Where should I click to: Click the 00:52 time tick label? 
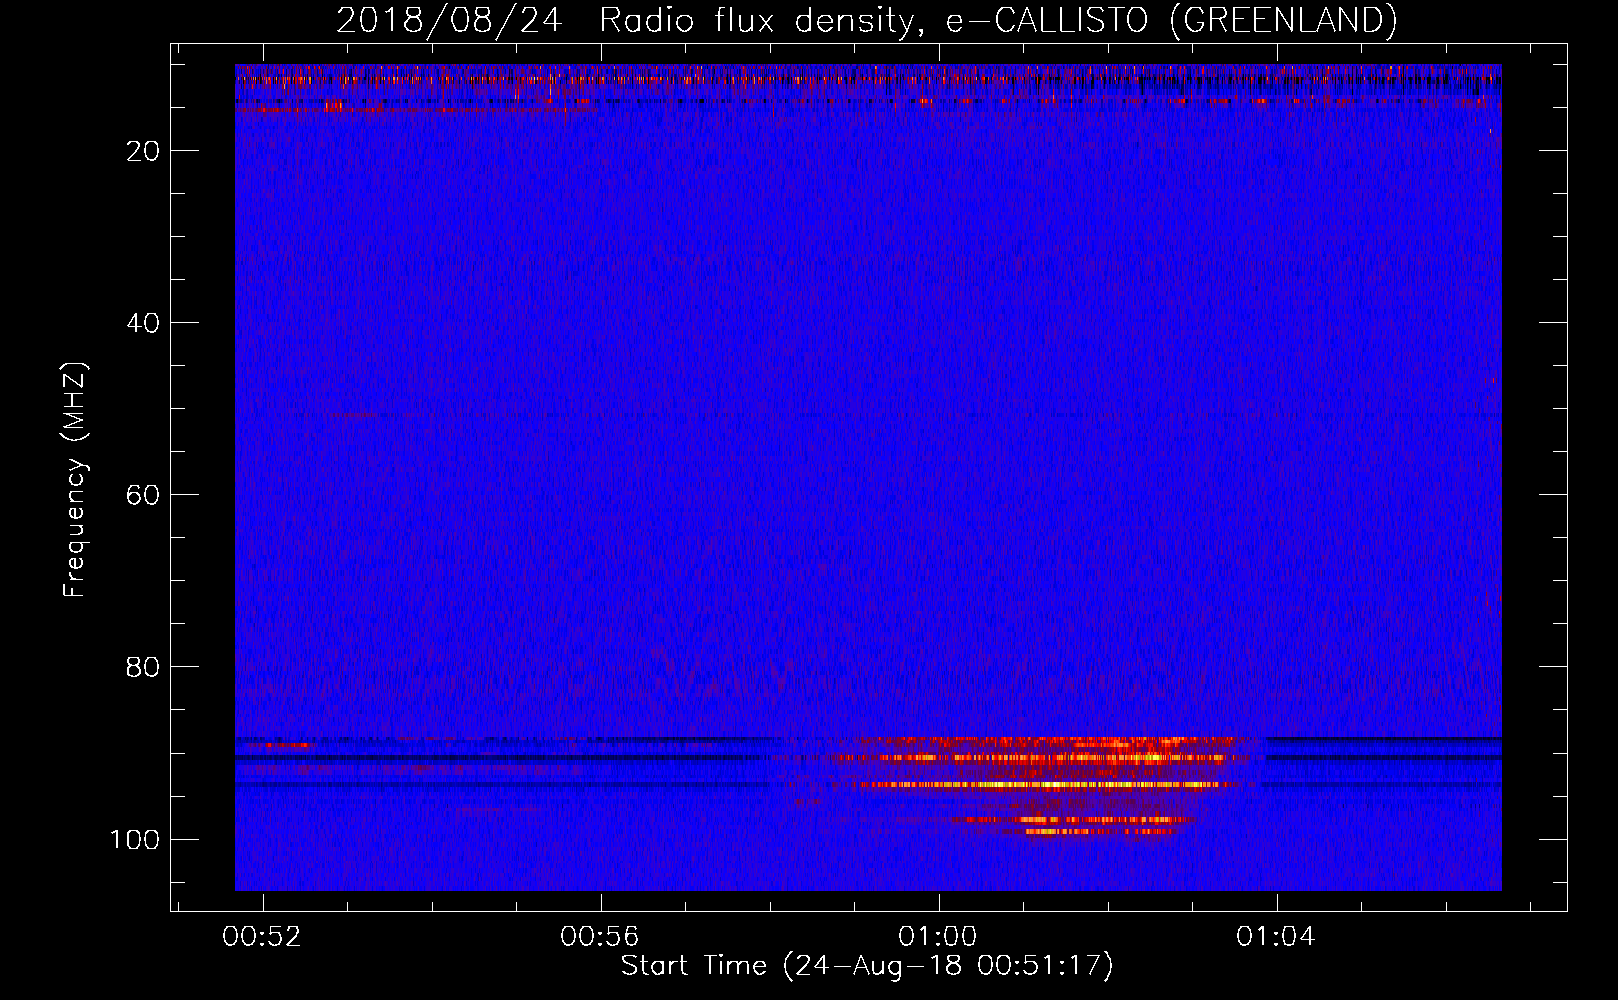click(x=262, y=937)
